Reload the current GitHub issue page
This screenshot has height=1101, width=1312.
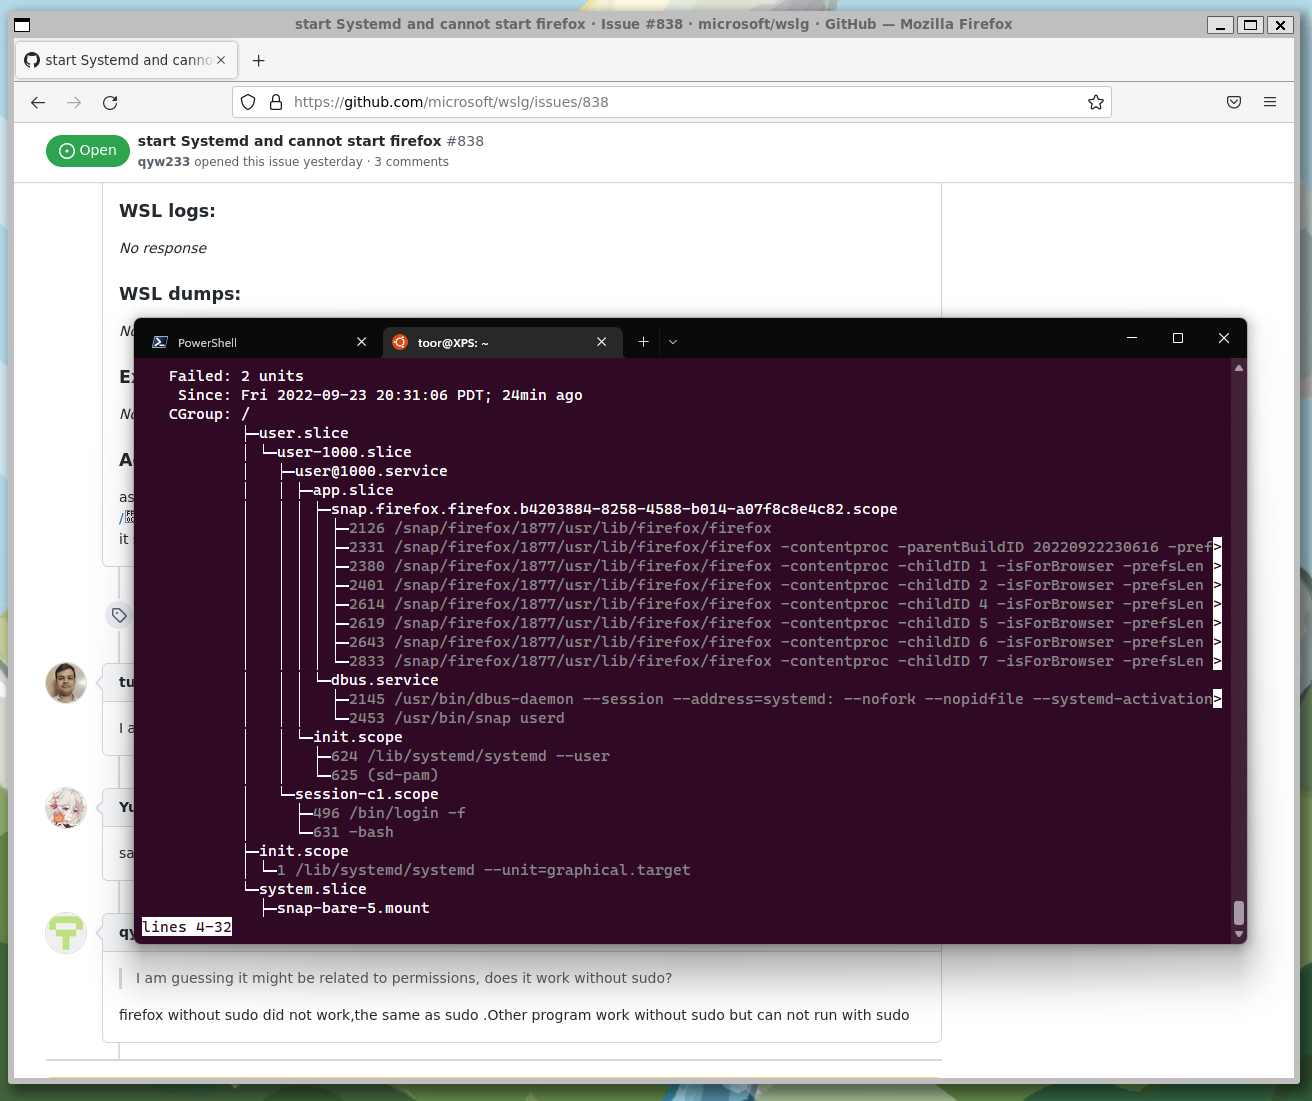point(110,102)
